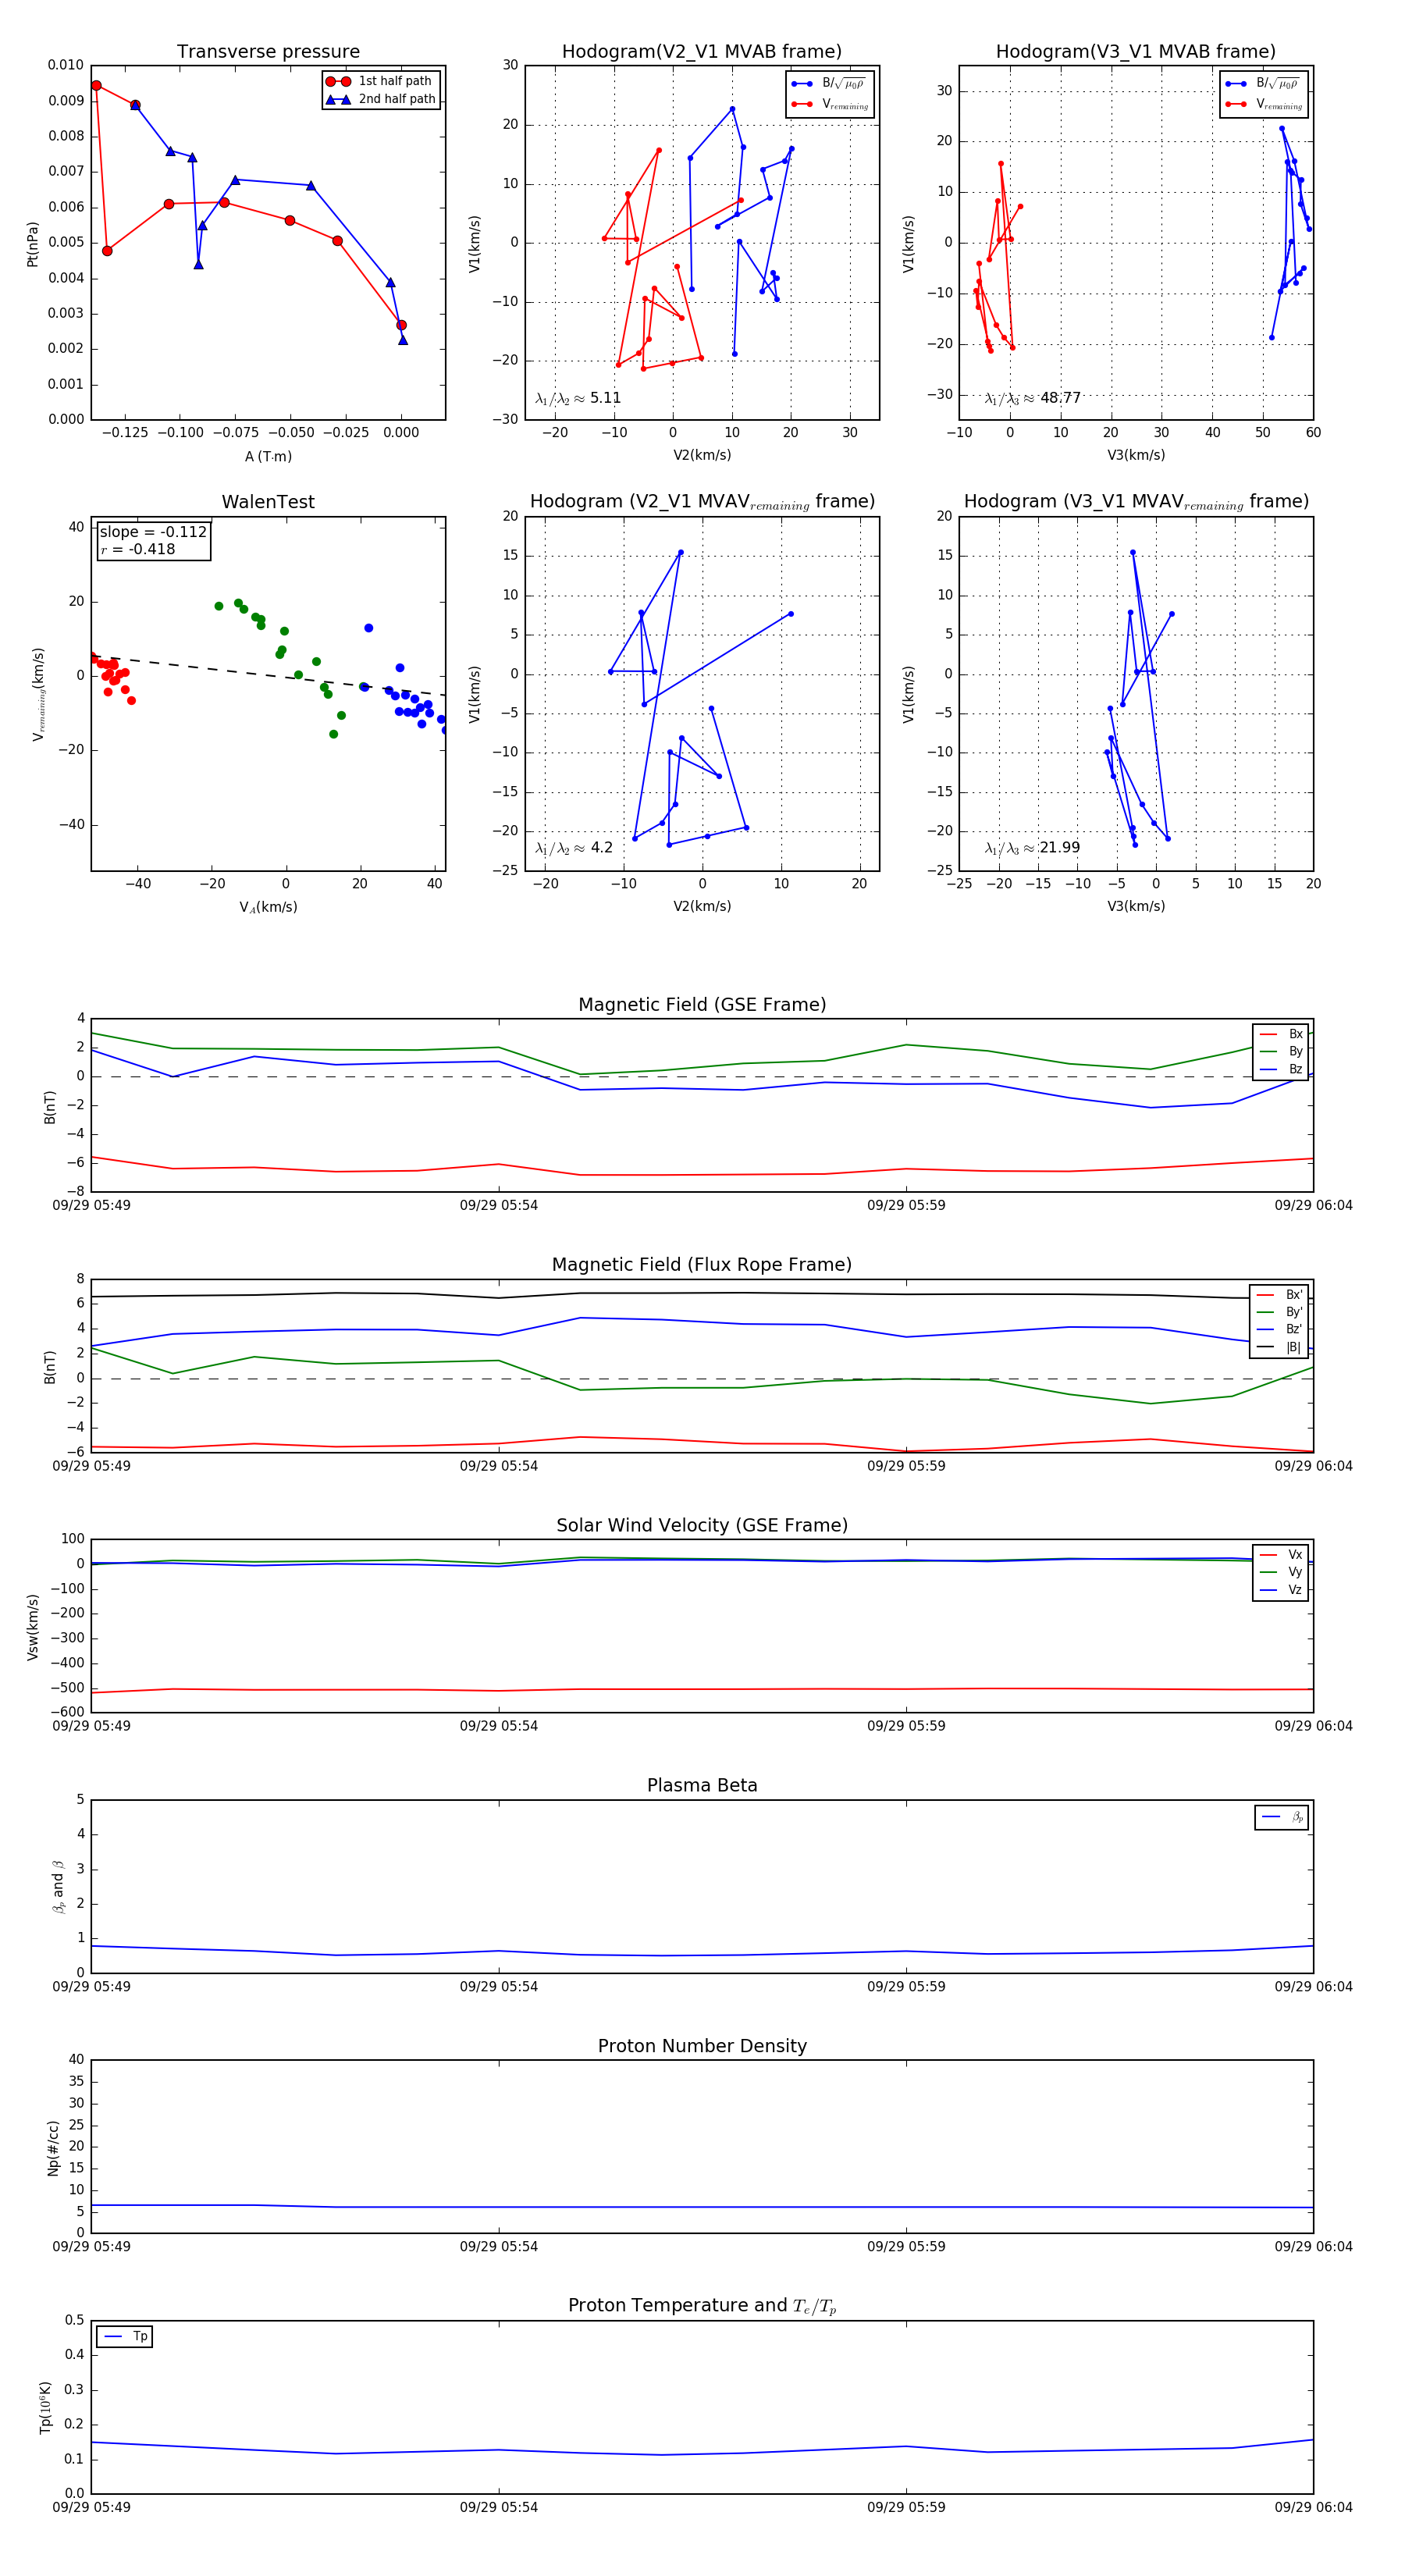Click the 'slope = -0.112' text
1405x2576 pixels.
(153, 532)
